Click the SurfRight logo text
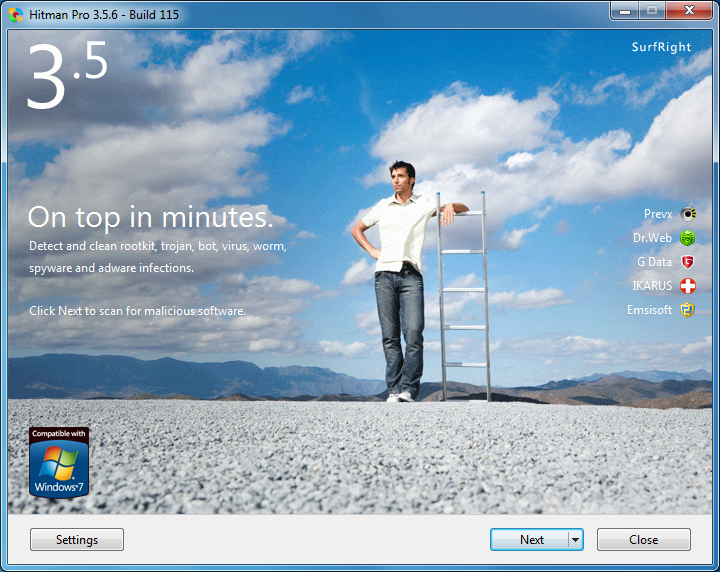Screen dimensions: 720x572 click(661, 47)
